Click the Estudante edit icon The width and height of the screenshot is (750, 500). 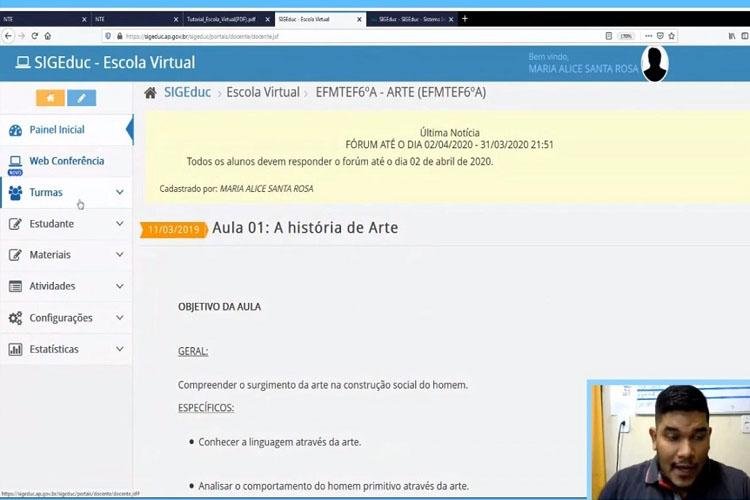tap(15, 223)
